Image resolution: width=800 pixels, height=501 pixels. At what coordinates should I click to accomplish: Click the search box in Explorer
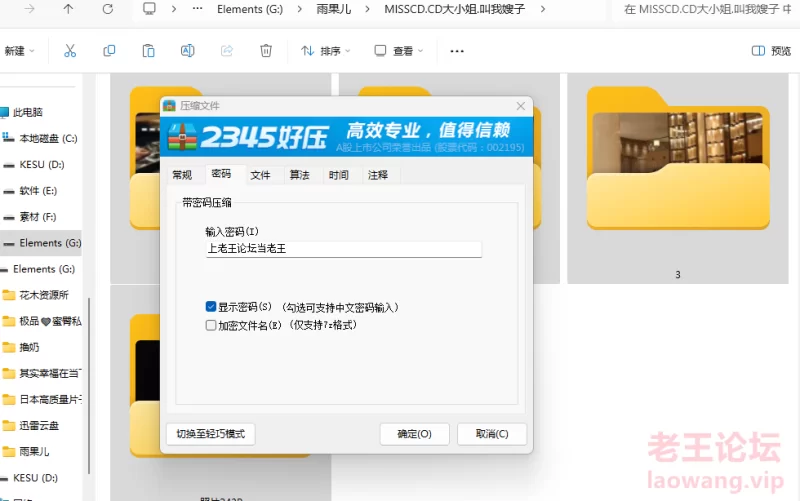click(706, 9)
